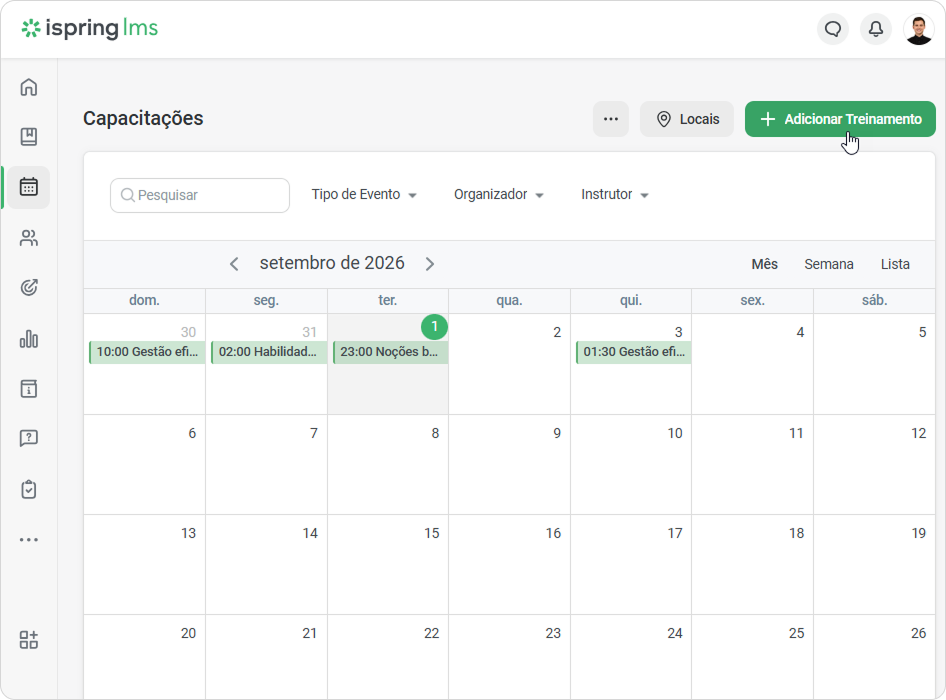Image resolution: width=946 pixels, height=700 pixels.
Task: Switch to the Semana view
Action: 828,264
